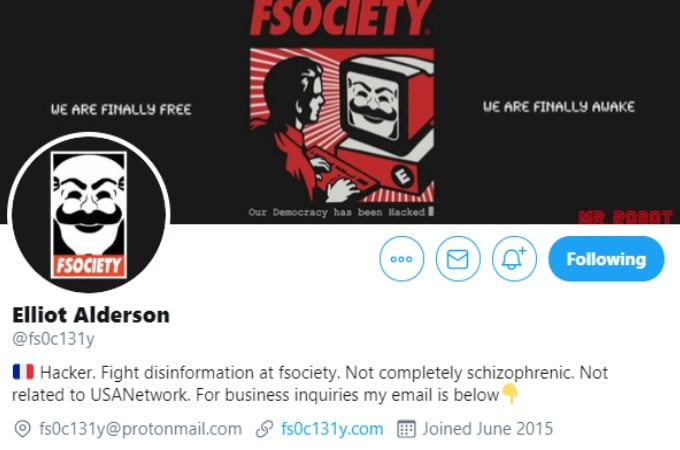The image size is (680, 450).
Task: Click the calendar icon next to Joined
Action: tap(406, 429)
